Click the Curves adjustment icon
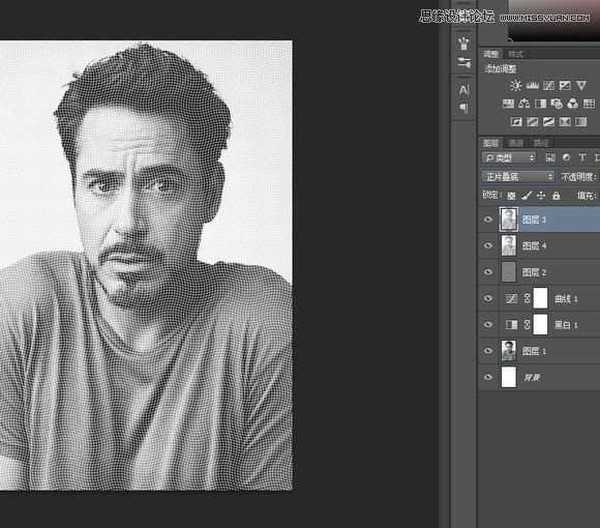The width and height of the screenshot is (600, 528). [548, 86]
